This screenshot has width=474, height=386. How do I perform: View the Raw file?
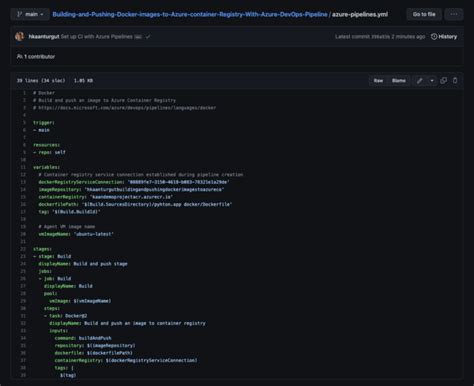[x=378, y=81]
